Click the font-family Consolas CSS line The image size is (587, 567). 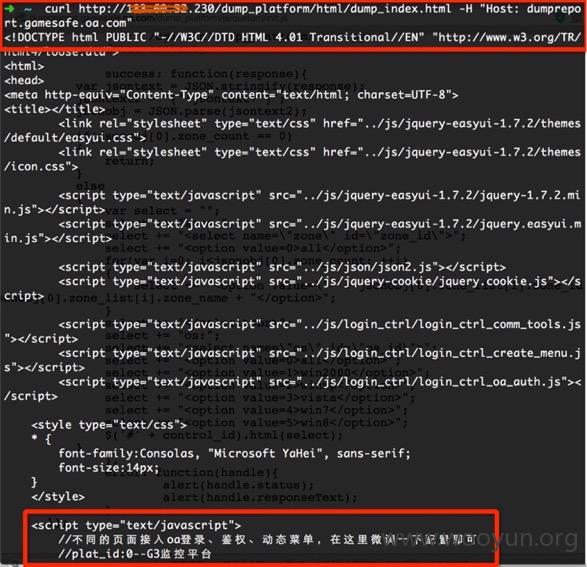point(234,453)
